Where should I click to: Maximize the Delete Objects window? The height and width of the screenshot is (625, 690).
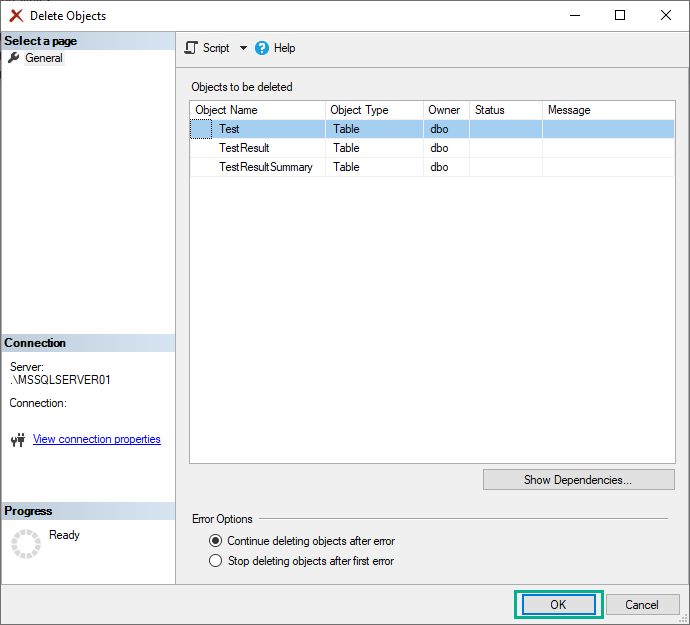click(x=620, y=15)
